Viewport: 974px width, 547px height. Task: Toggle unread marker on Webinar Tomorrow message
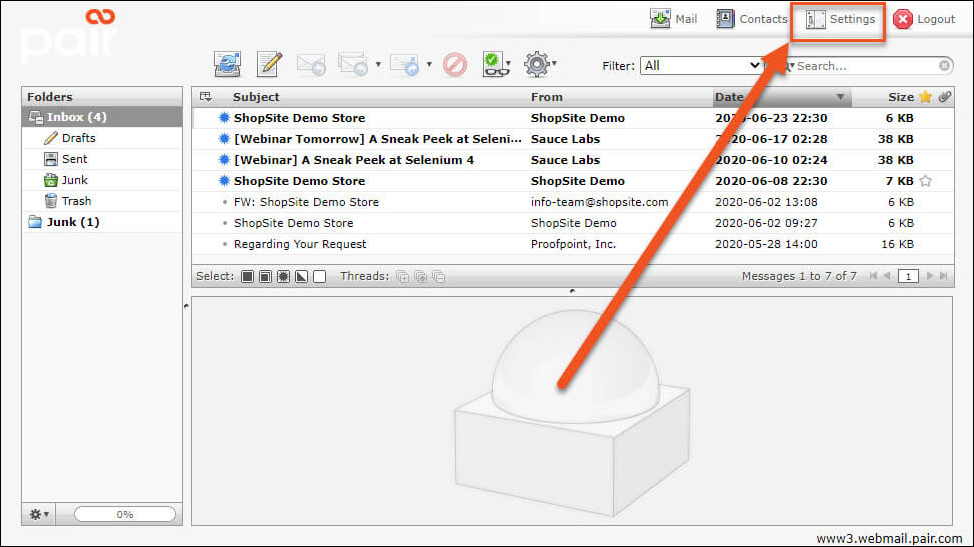pos(224,138)
